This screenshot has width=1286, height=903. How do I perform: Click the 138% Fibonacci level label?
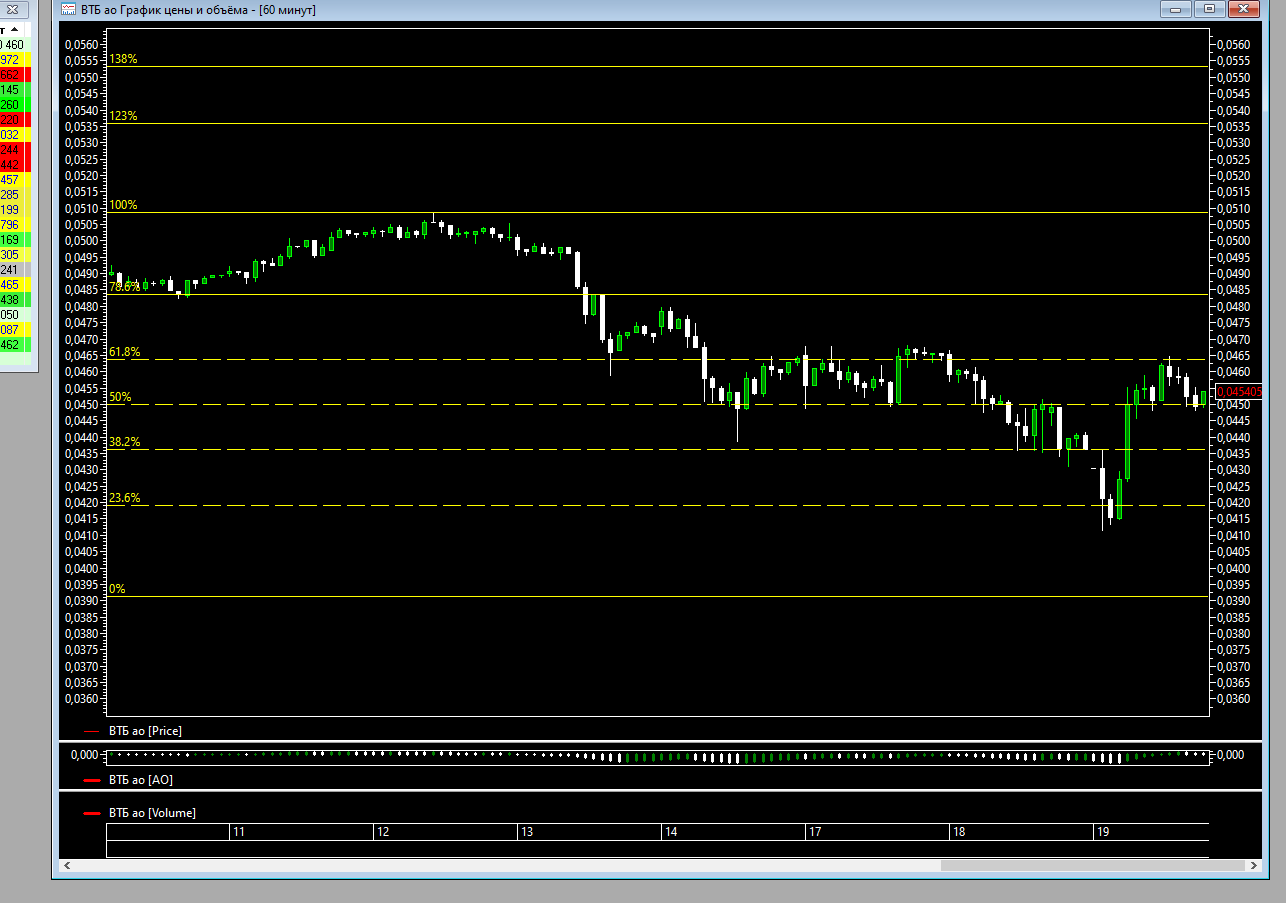123,60
